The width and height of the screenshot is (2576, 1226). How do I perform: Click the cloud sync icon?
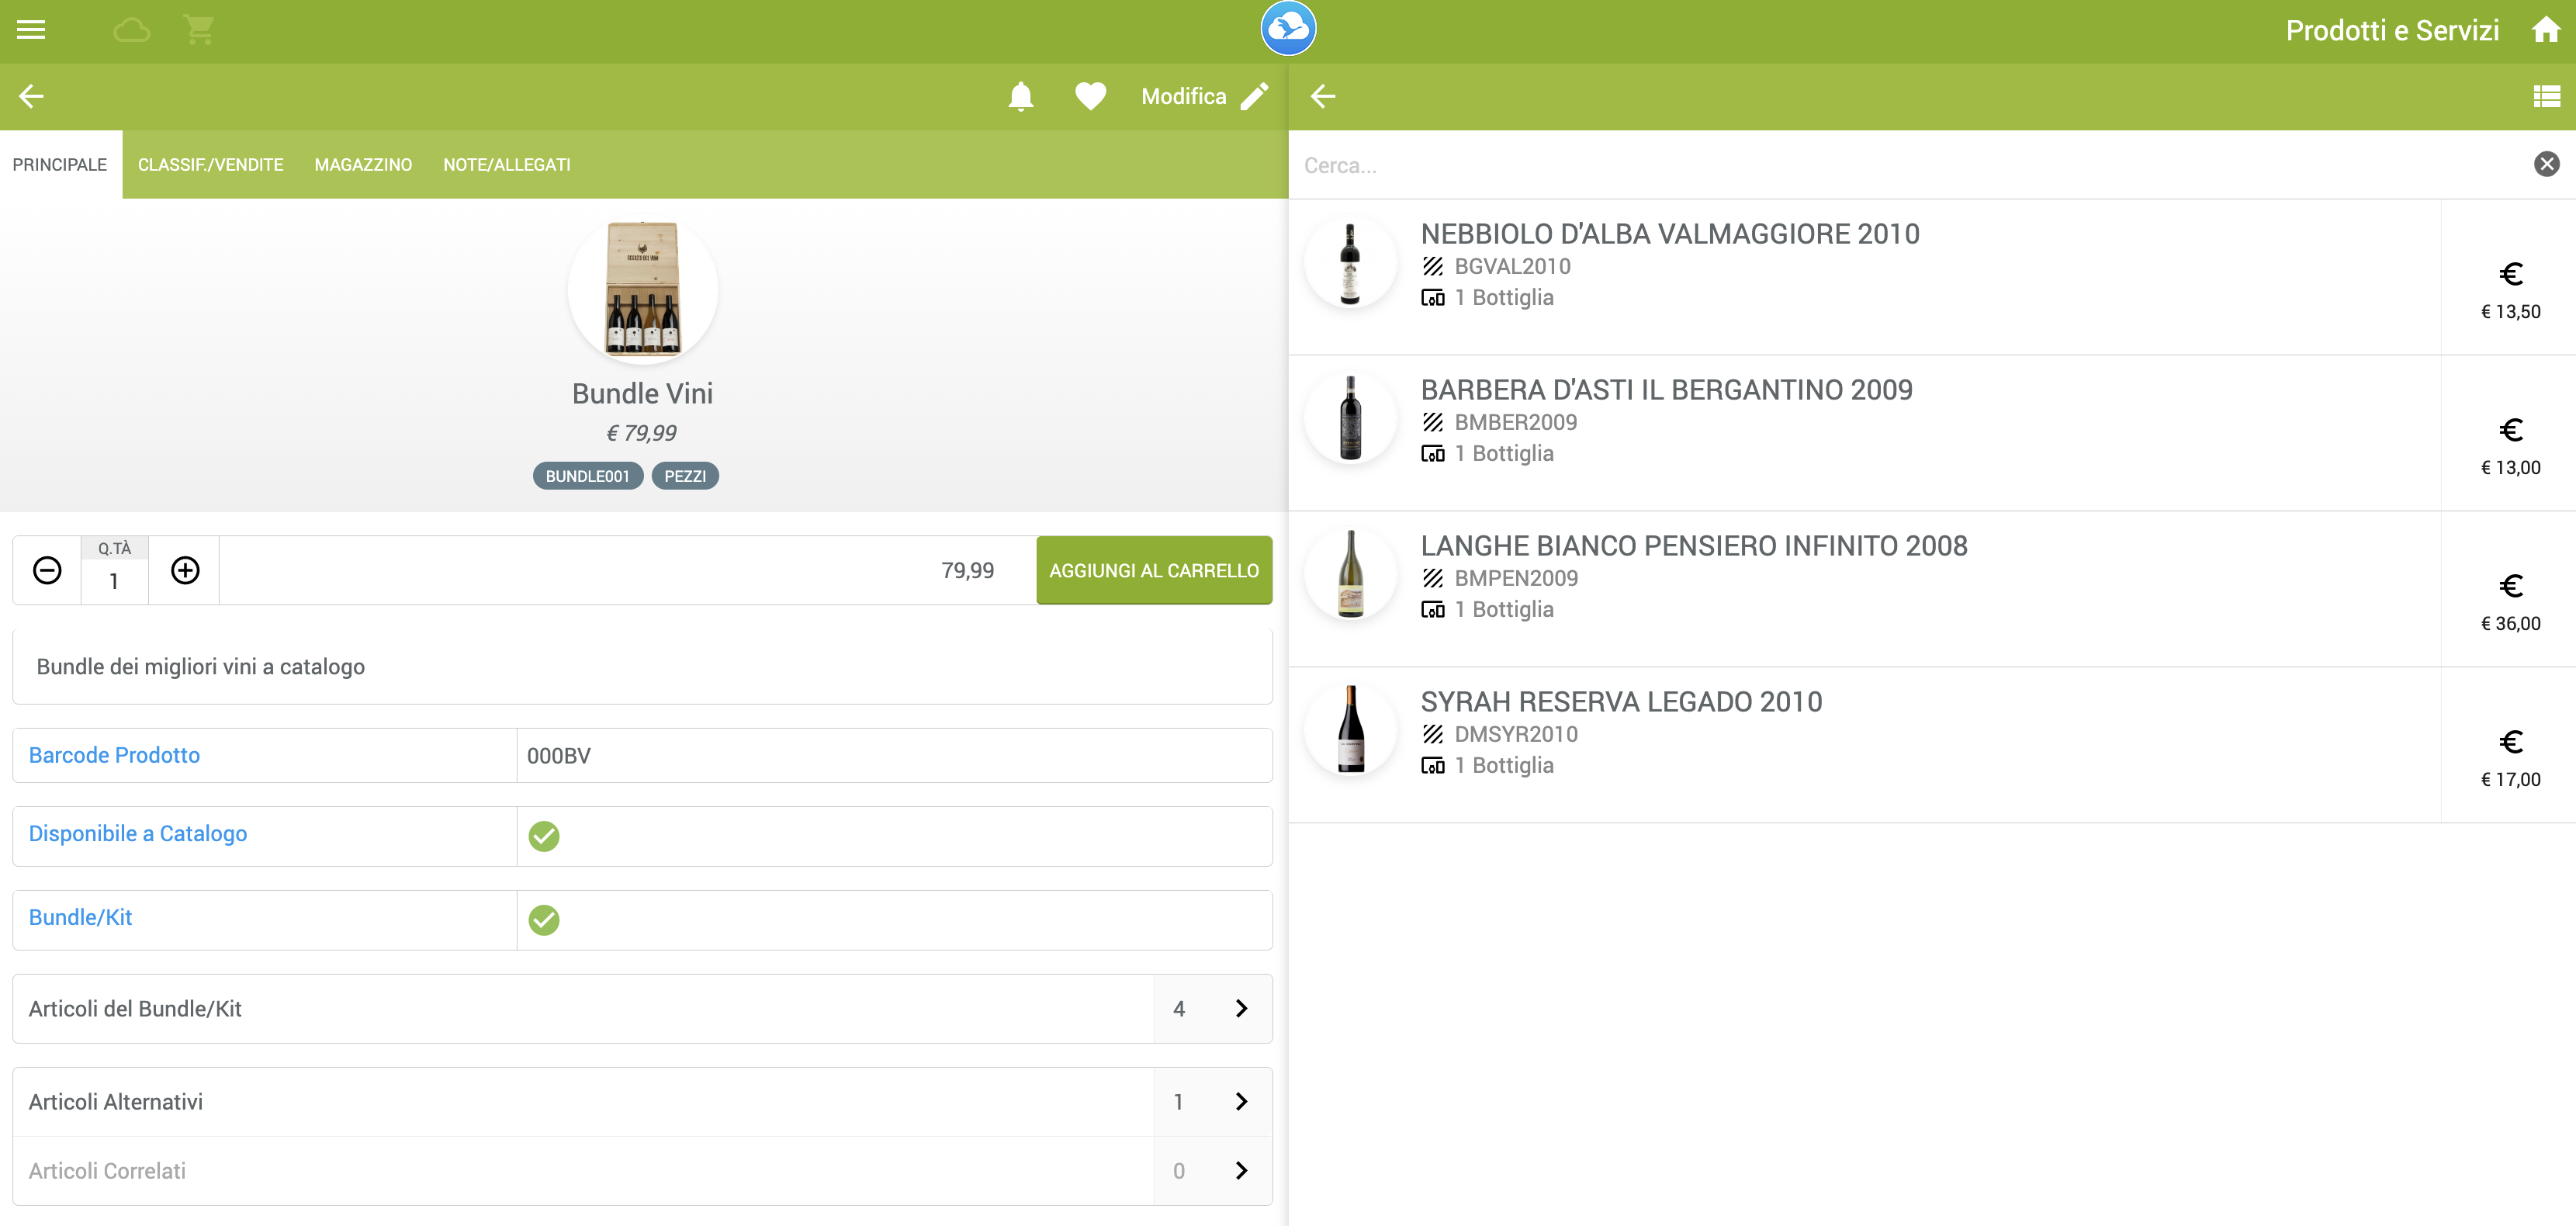click(131, 30)
